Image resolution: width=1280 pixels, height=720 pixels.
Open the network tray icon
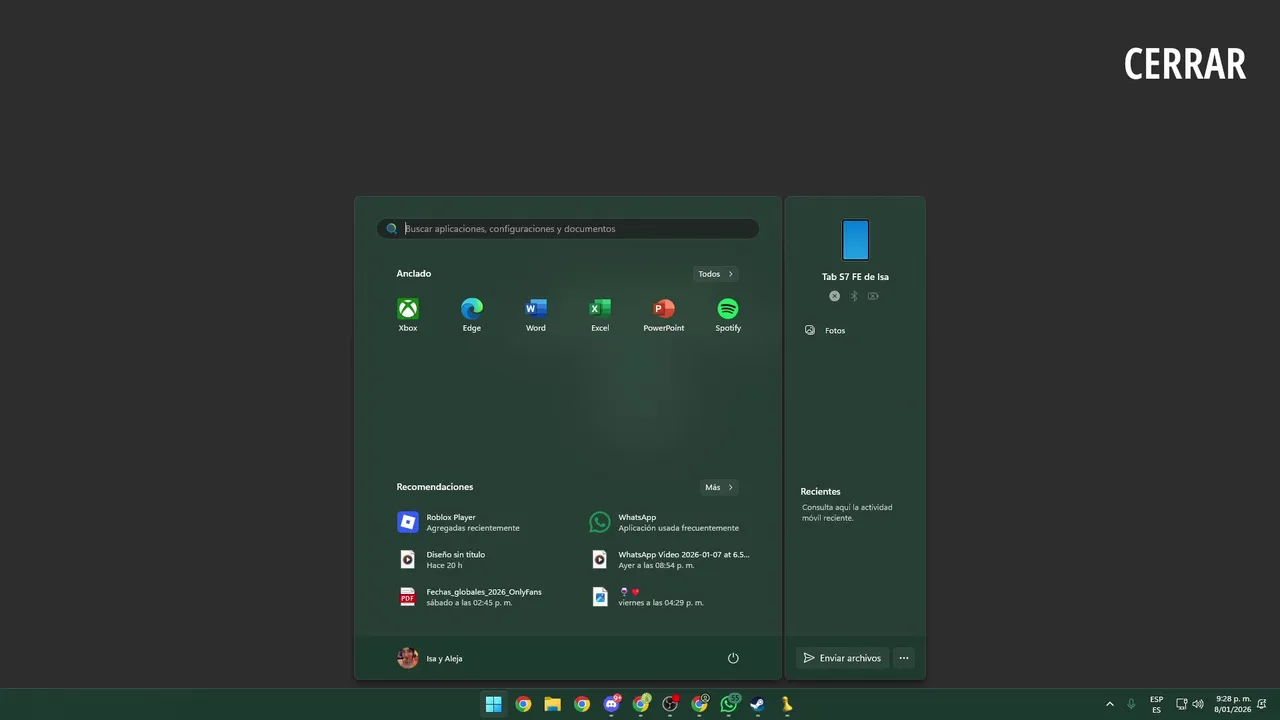1181,704
